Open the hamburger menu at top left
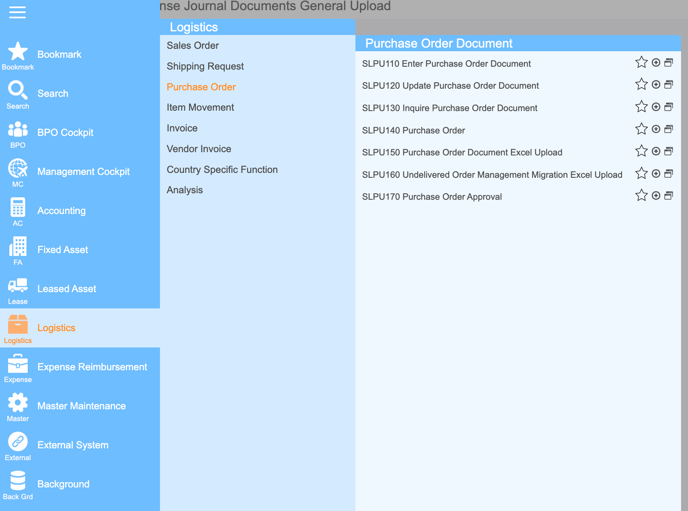 [x=17, y=13]
